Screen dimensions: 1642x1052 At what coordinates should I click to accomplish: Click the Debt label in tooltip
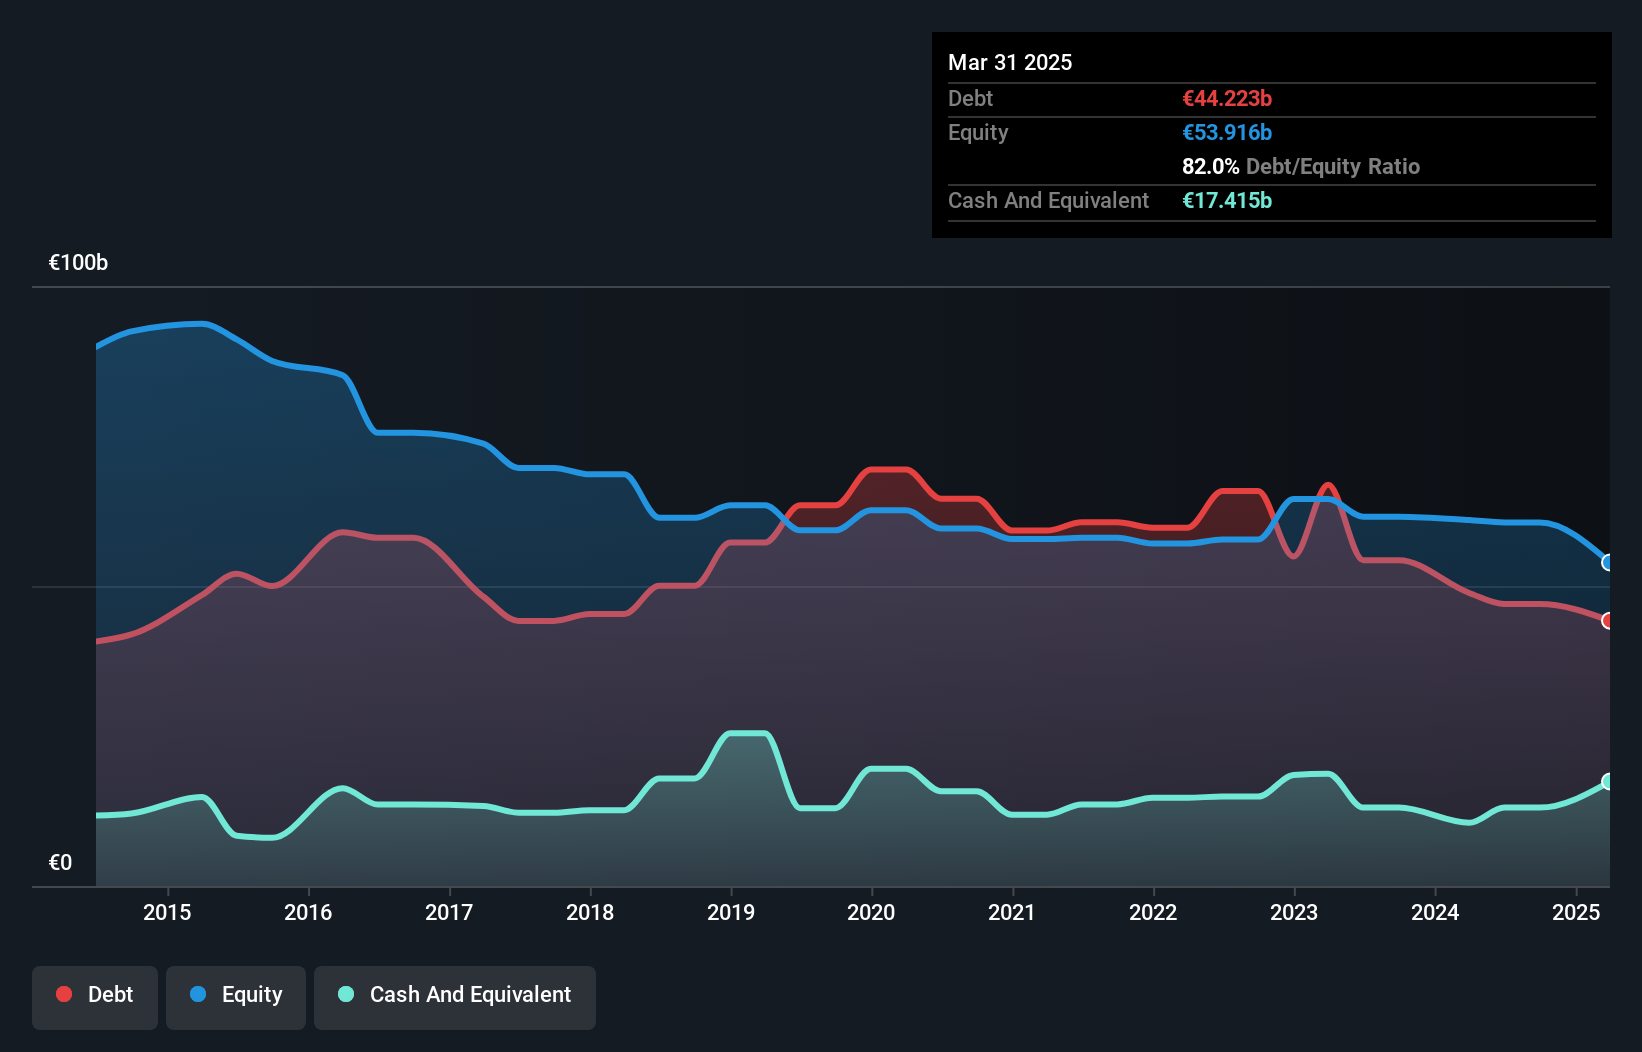coord(970,99)
